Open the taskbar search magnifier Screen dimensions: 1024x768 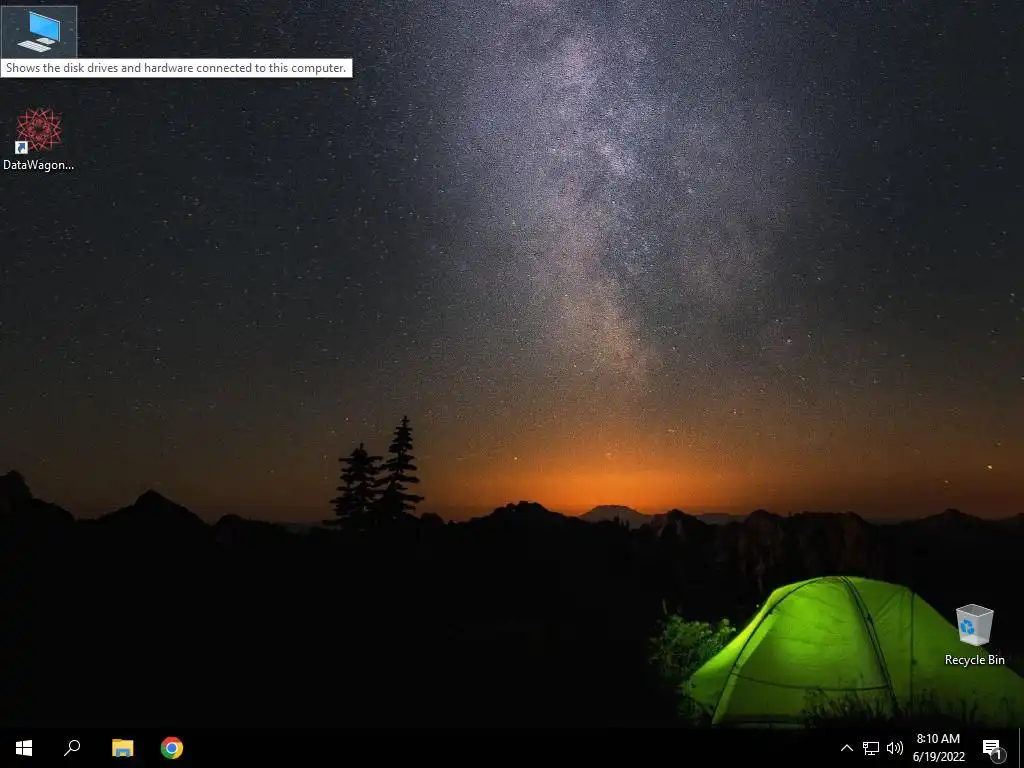pyautogui.click(x=72, y=748)
